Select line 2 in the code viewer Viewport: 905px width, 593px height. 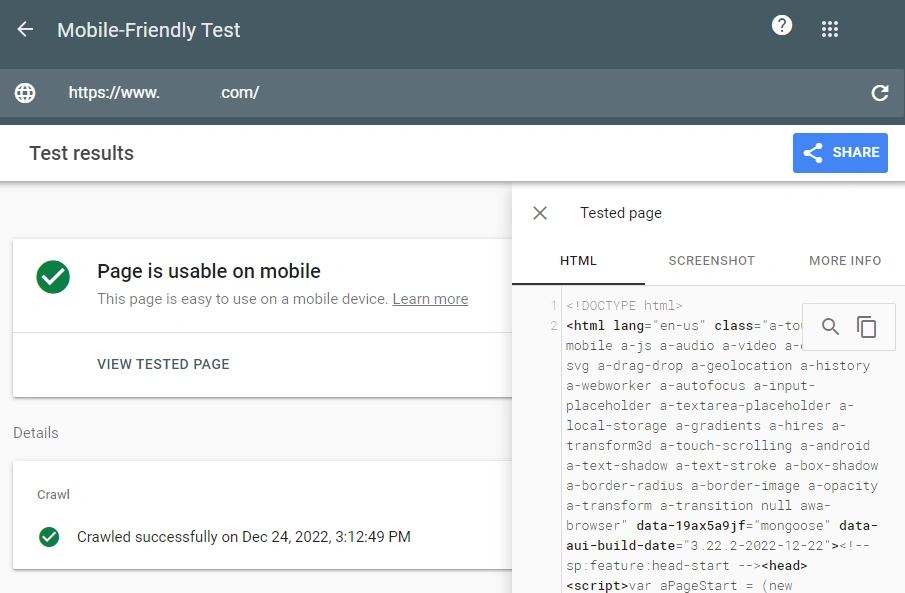pyautogui.click(x=556, y=325)
